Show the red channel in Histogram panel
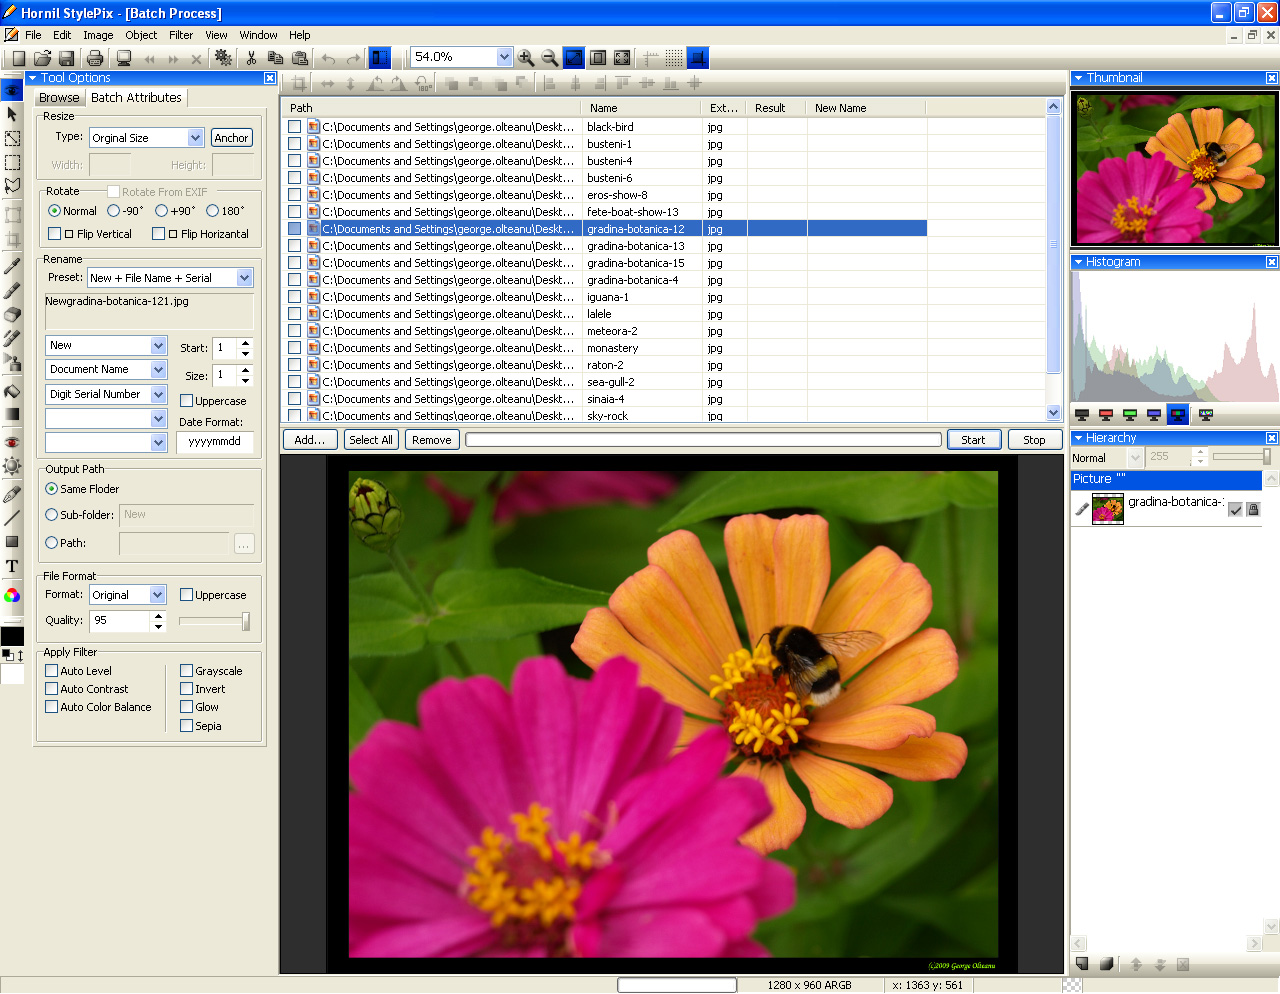This screenshot has height=994, width=1280. (1106, 414)
